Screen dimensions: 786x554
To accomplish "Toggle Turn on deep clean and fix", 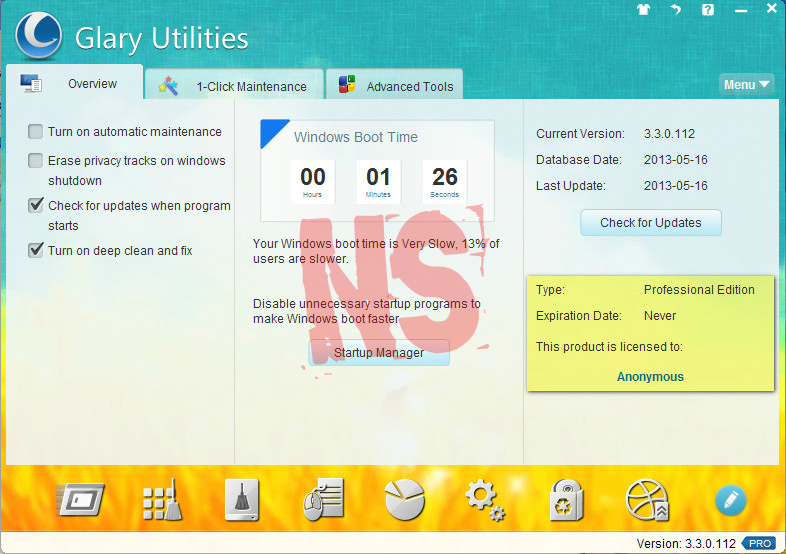I will (36, 250).
